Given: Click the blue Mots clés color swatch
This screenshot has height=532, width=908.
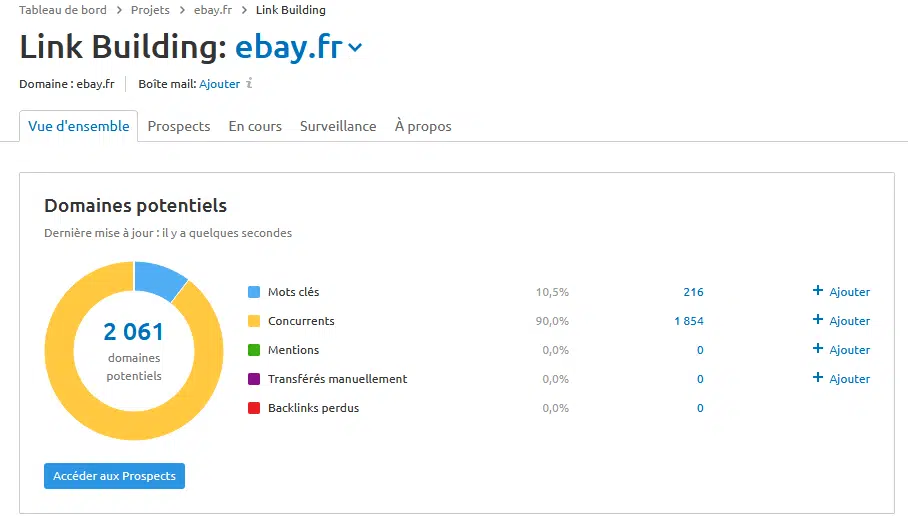Looking at the screenshot, I should pyautogui.click(x=254, y=292).
